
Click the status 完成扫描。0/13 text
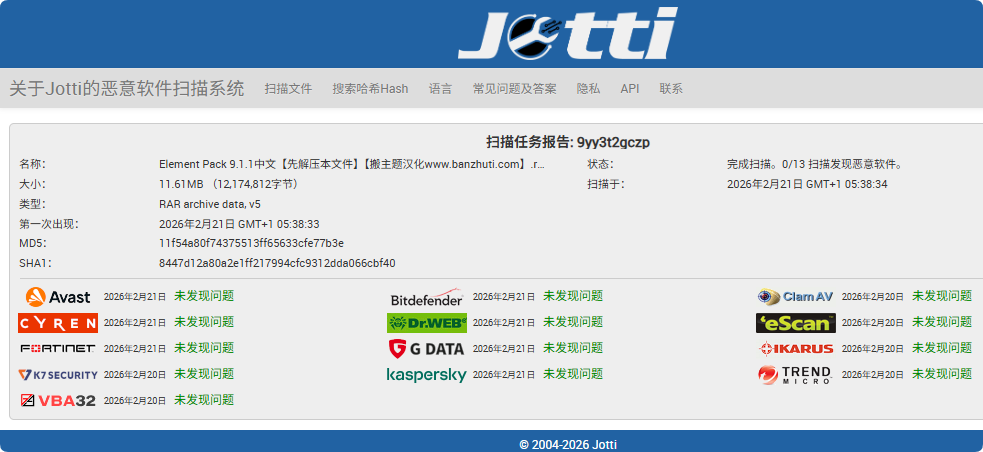(815, 164)
